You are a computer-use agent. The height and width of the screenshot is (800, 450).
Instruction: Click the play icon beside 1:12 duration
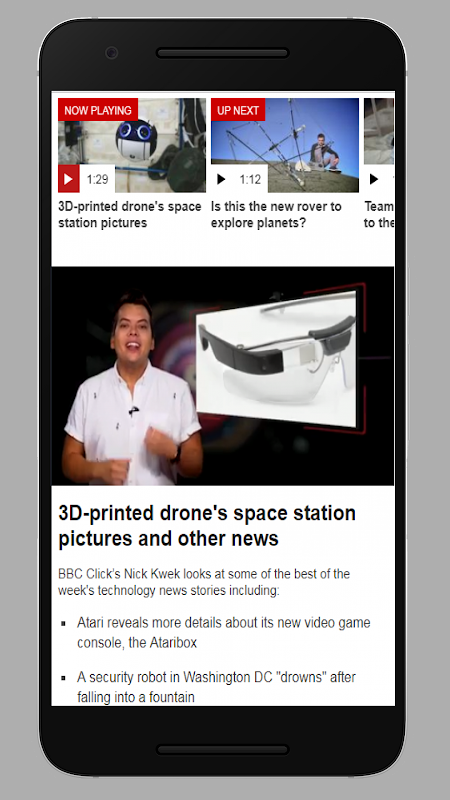[221, 179]
